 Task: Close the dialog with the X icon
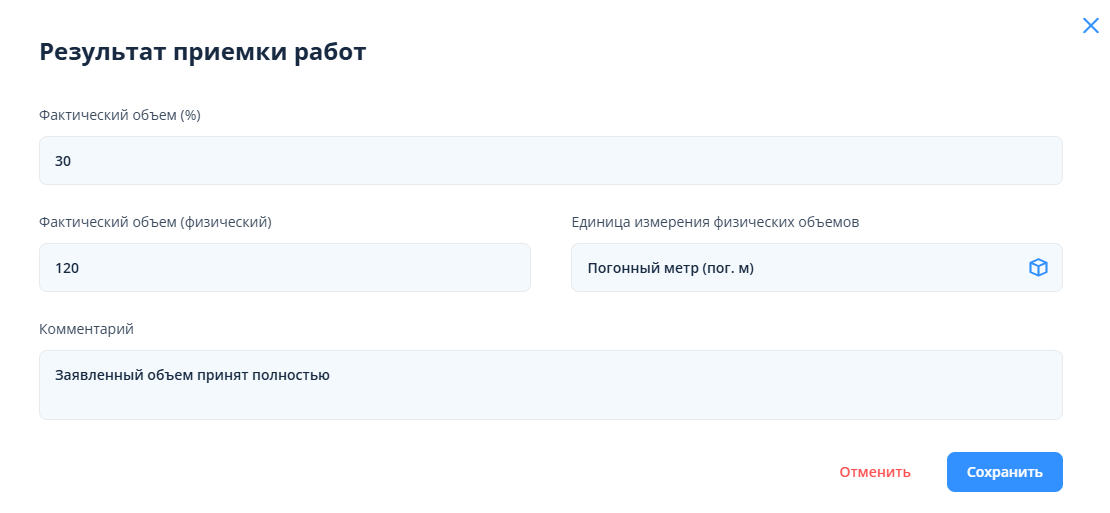coord(1091,26)
